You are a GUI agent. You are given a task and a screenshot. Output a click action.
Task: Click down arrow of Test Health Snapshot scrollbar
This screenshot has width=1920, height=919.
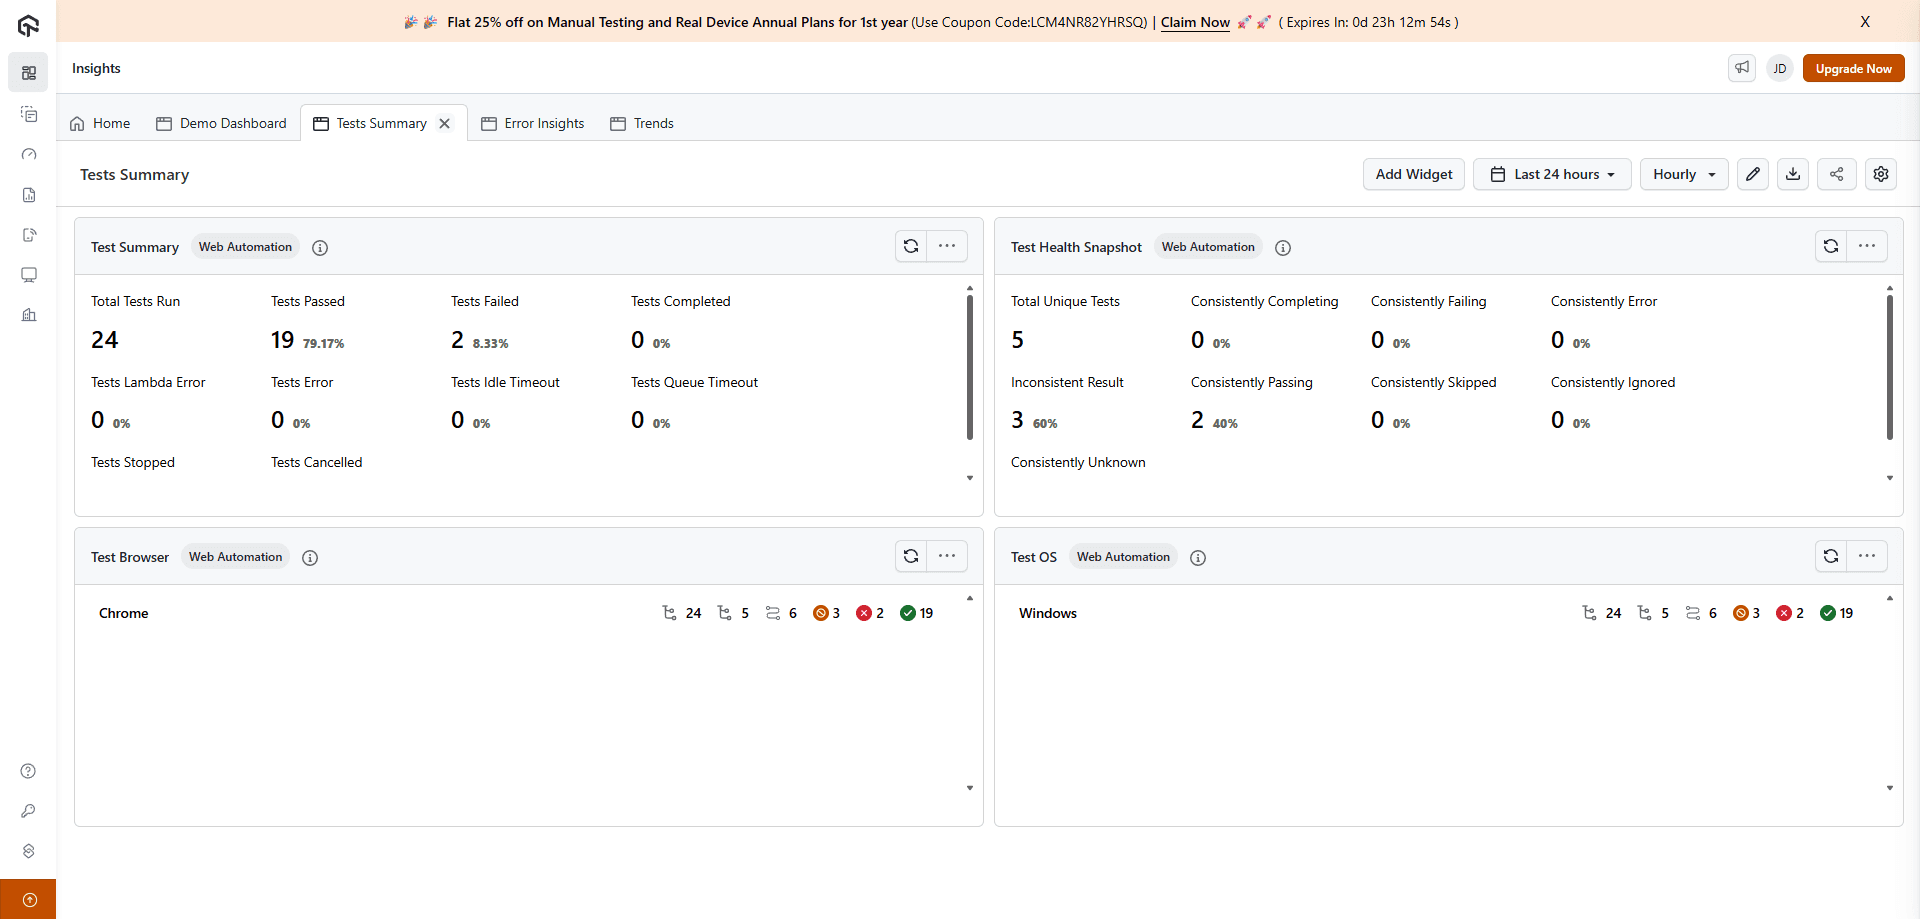(1890, 478)
